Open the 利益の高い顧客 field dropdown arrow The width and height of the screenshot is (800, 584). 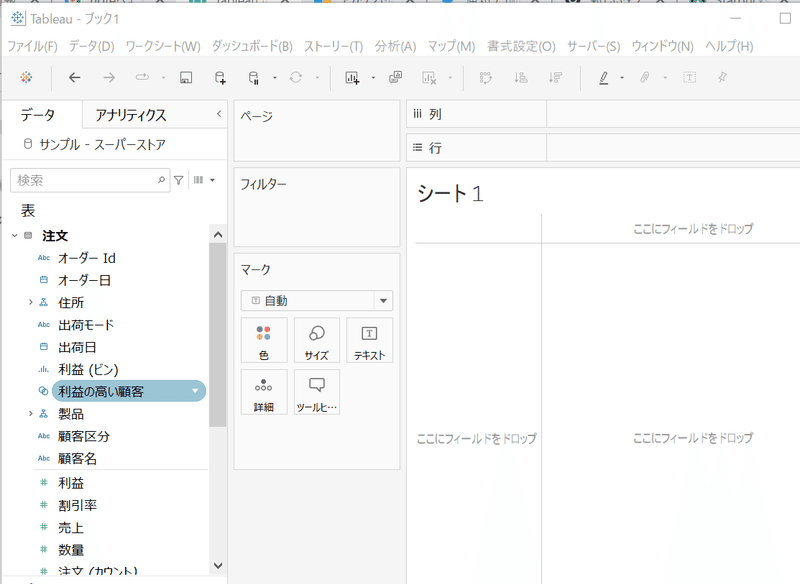(195, 391)
